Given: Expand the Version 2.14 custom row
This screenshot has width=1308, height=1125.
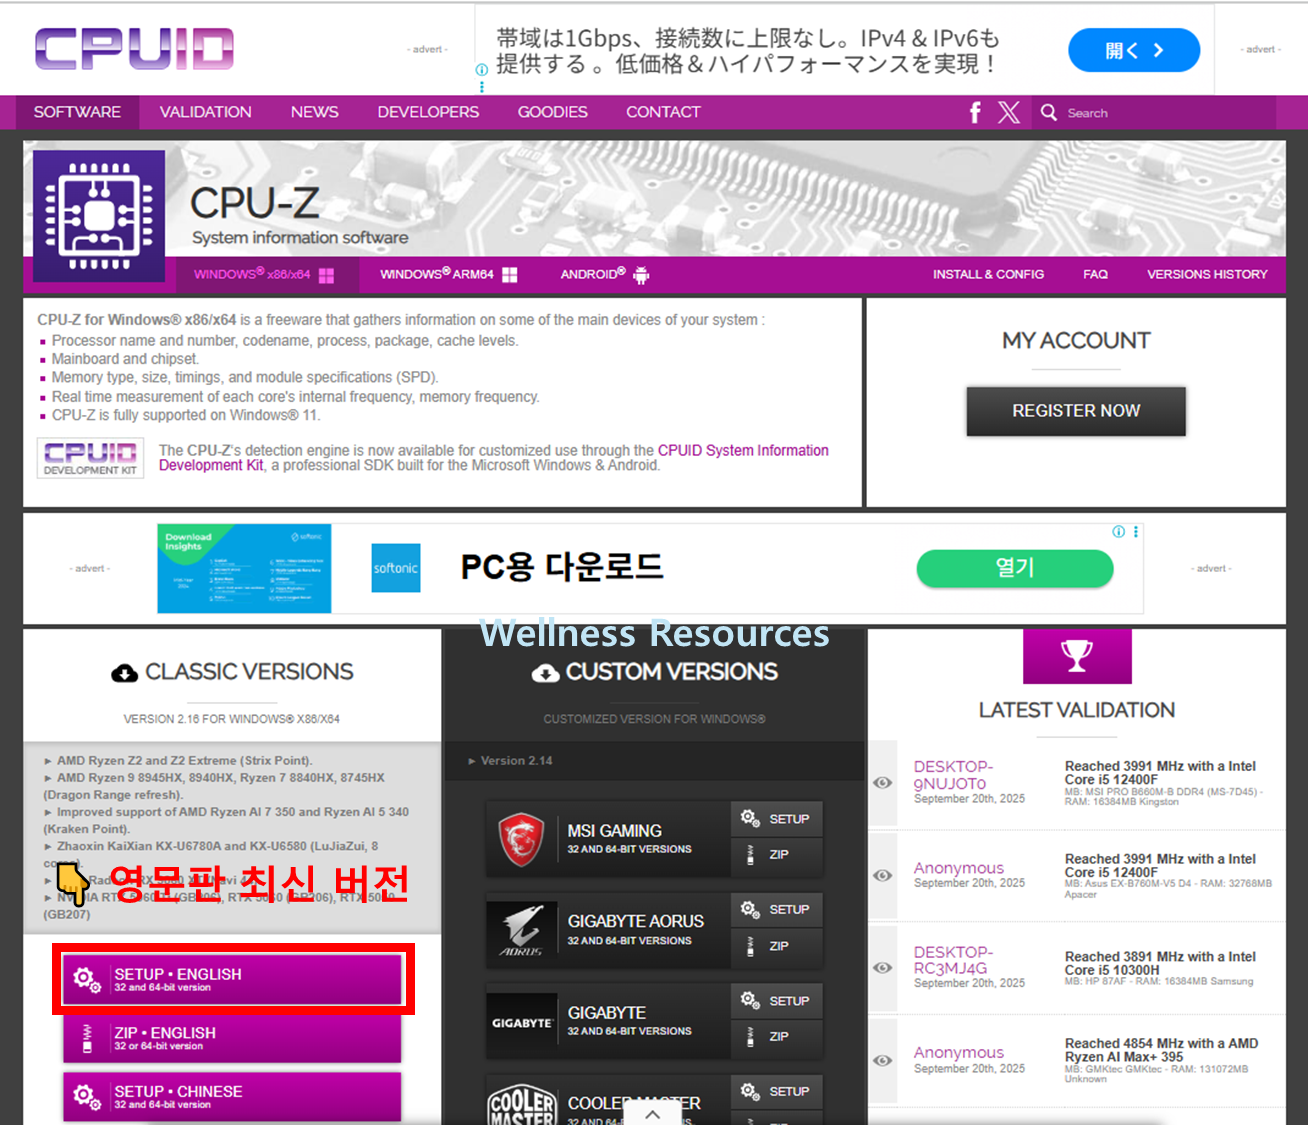Looking at the screenshot, I should pos(654,761).
